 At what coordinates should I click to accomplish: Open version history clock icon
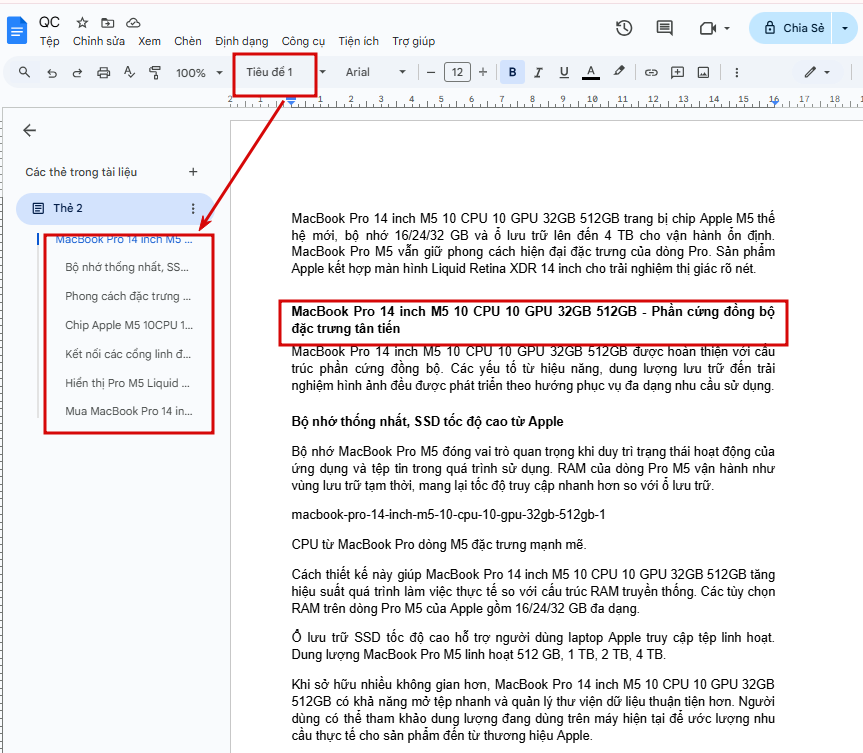(624, 28)
